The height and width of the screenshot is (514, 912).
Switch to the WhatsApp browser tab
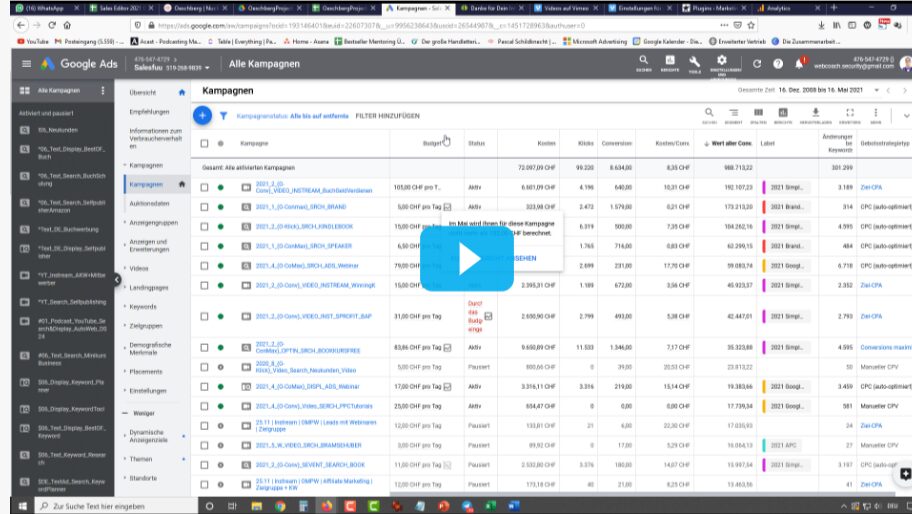tap(48, 8)
